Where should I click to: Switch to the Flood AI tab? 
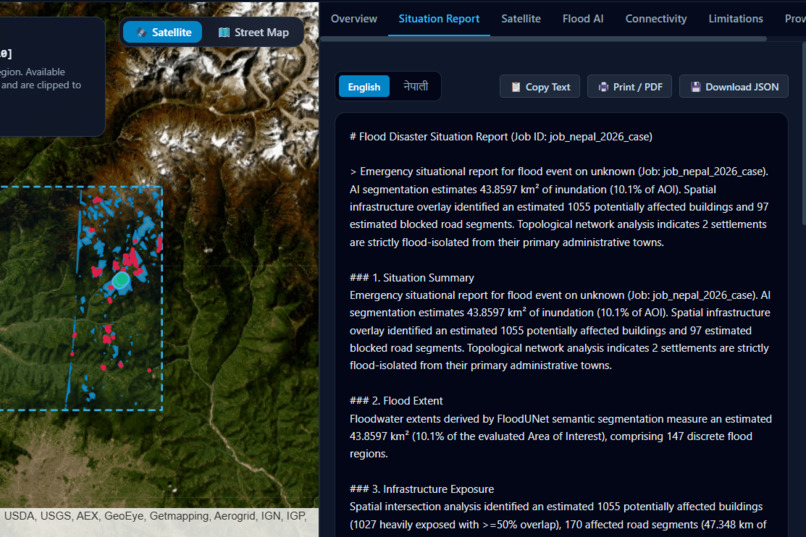[583, 19]
